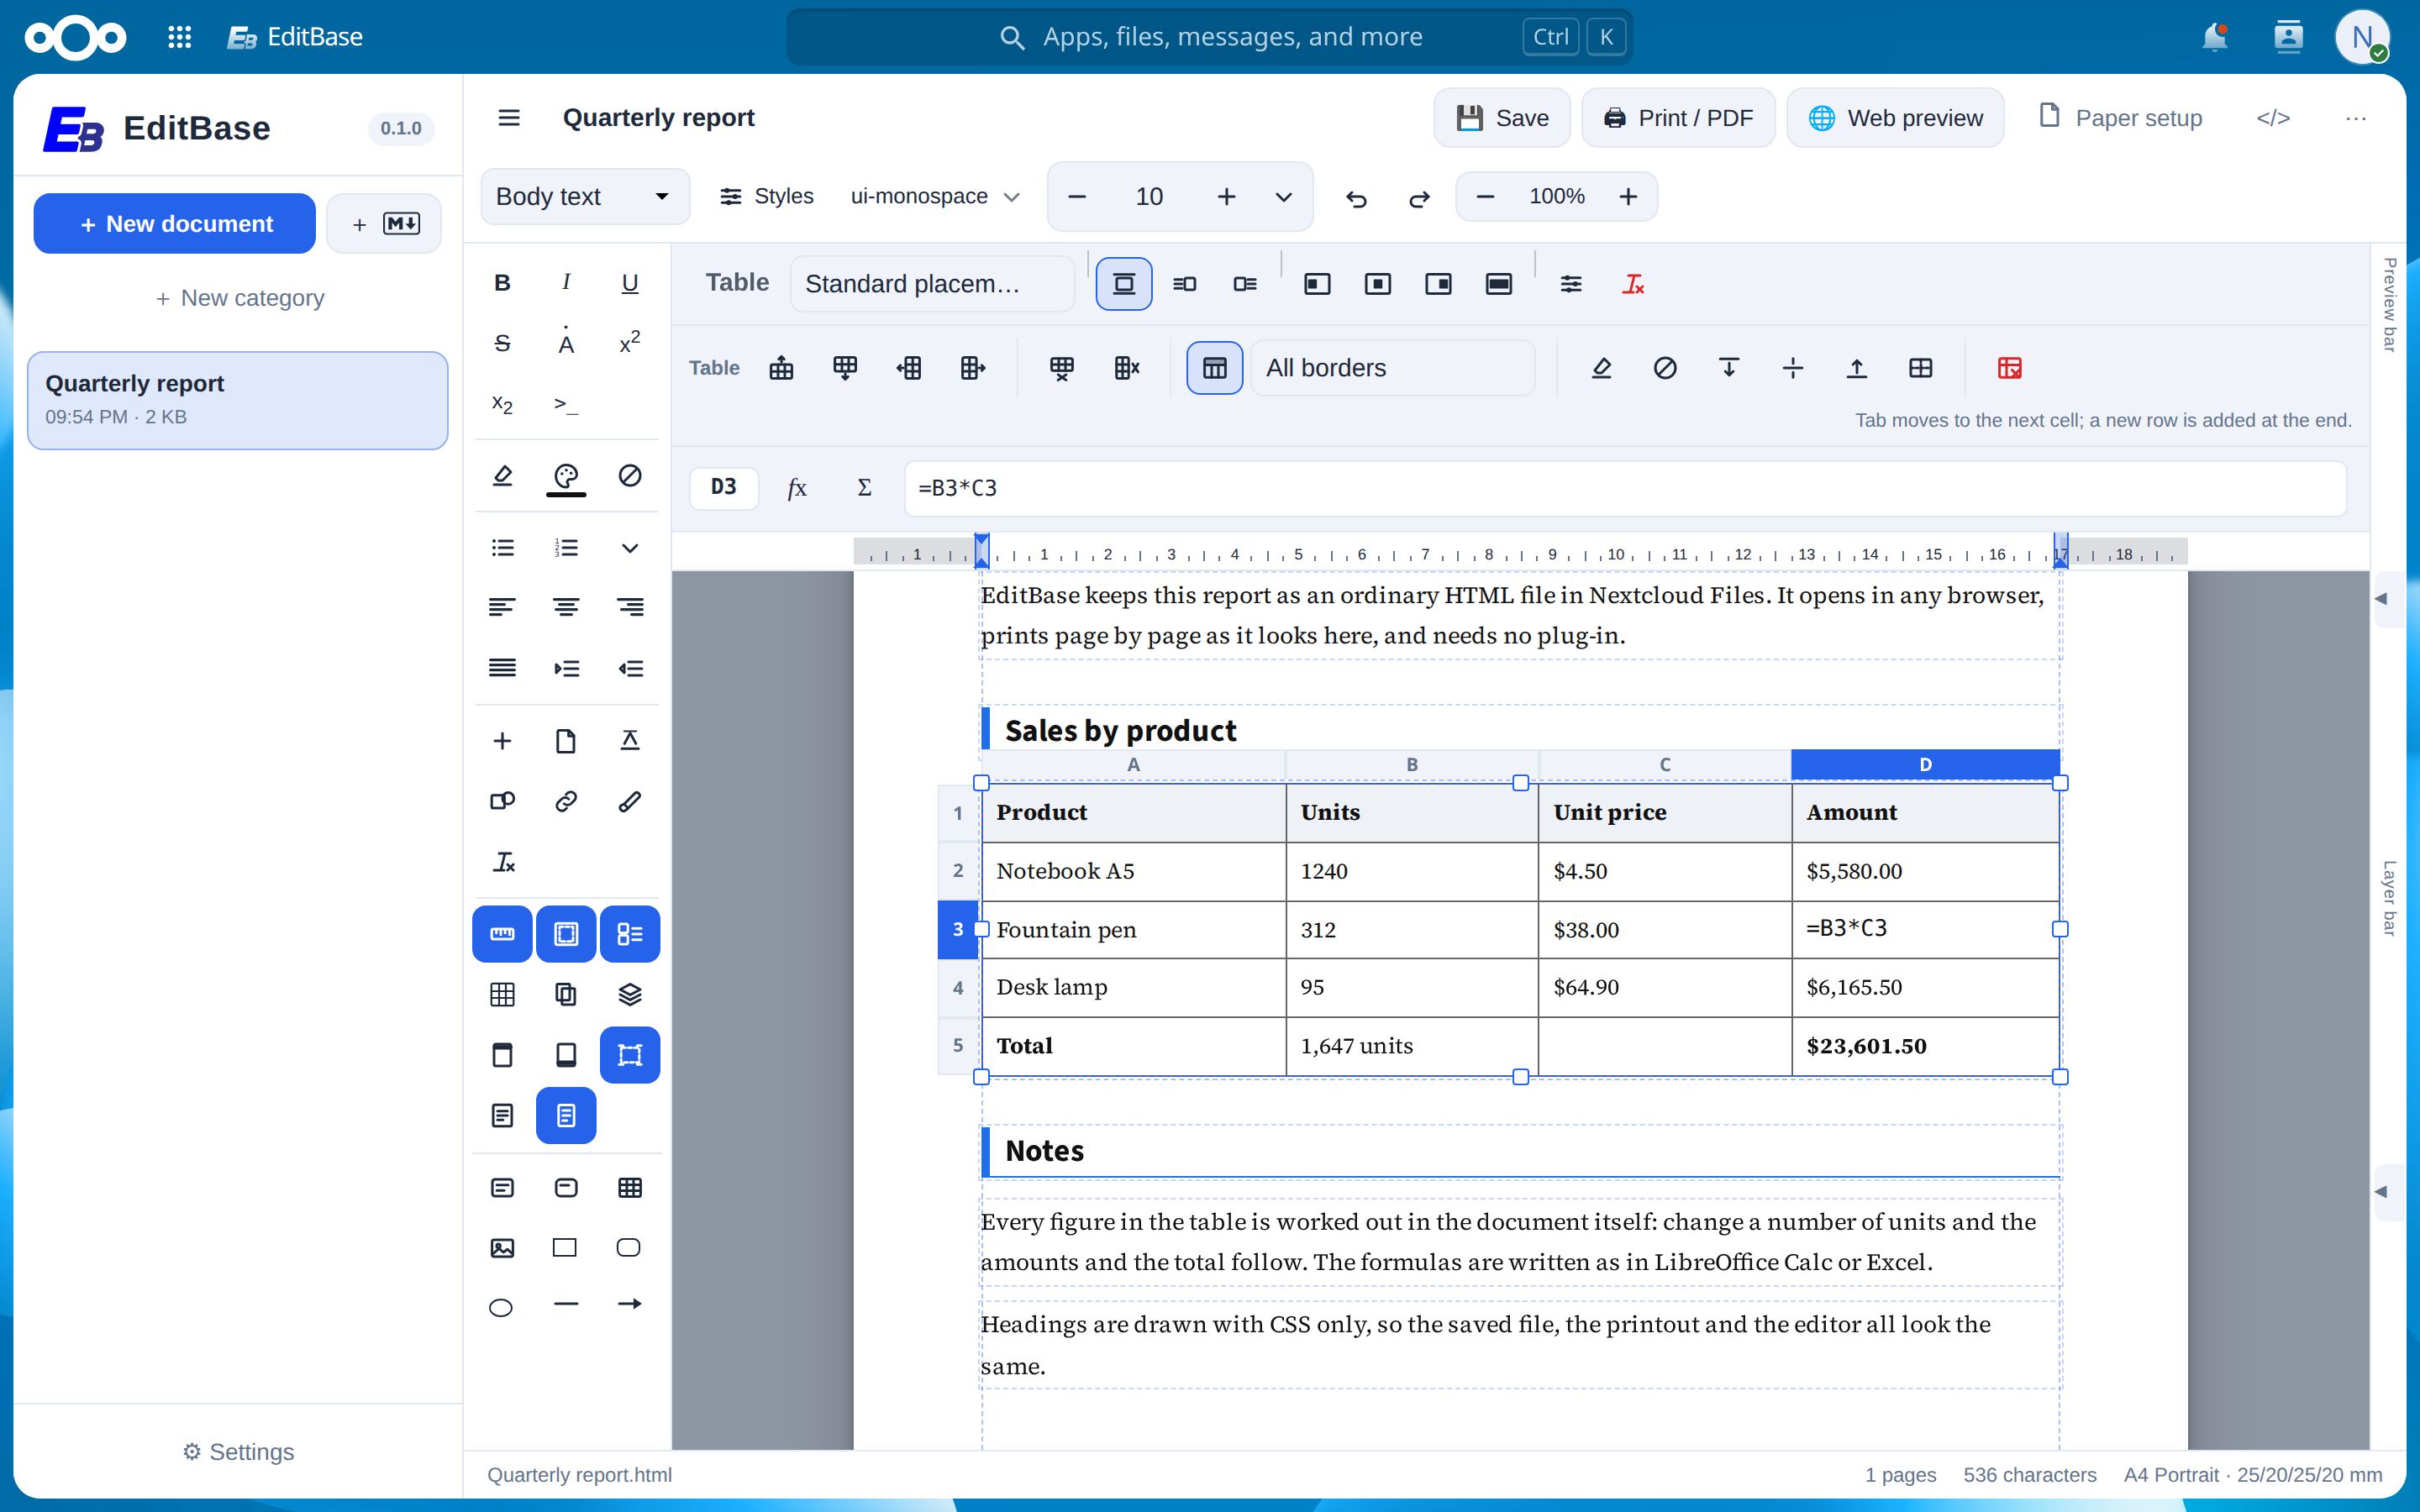The height and width of the screenshot is (1512, 2420).
Task: Create a New document
Action: pyautogui.click(x=175, y=224)
